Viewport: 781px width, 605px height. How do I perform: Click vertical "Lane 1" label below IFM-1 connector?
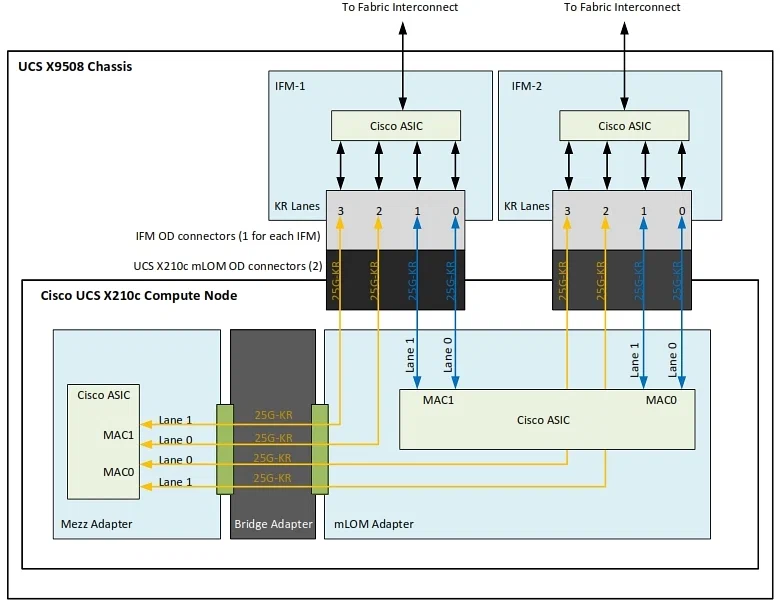coord(410,355)
